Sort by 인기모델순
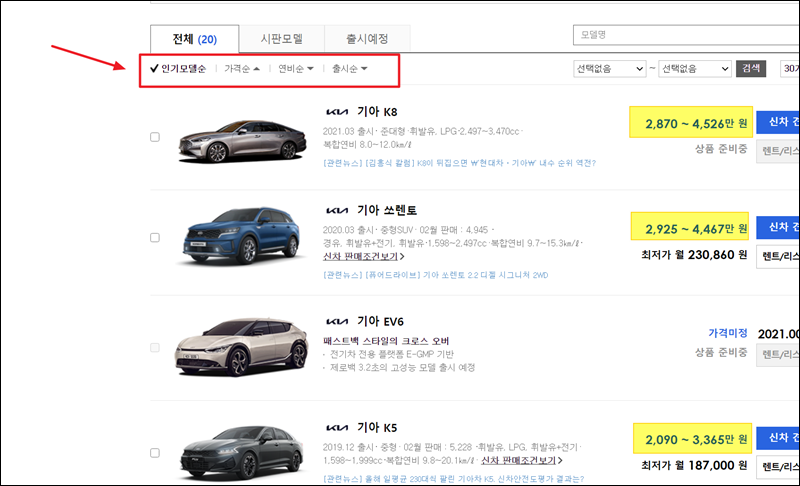Viewport: 800px width, 486px height. coord(179,69)
